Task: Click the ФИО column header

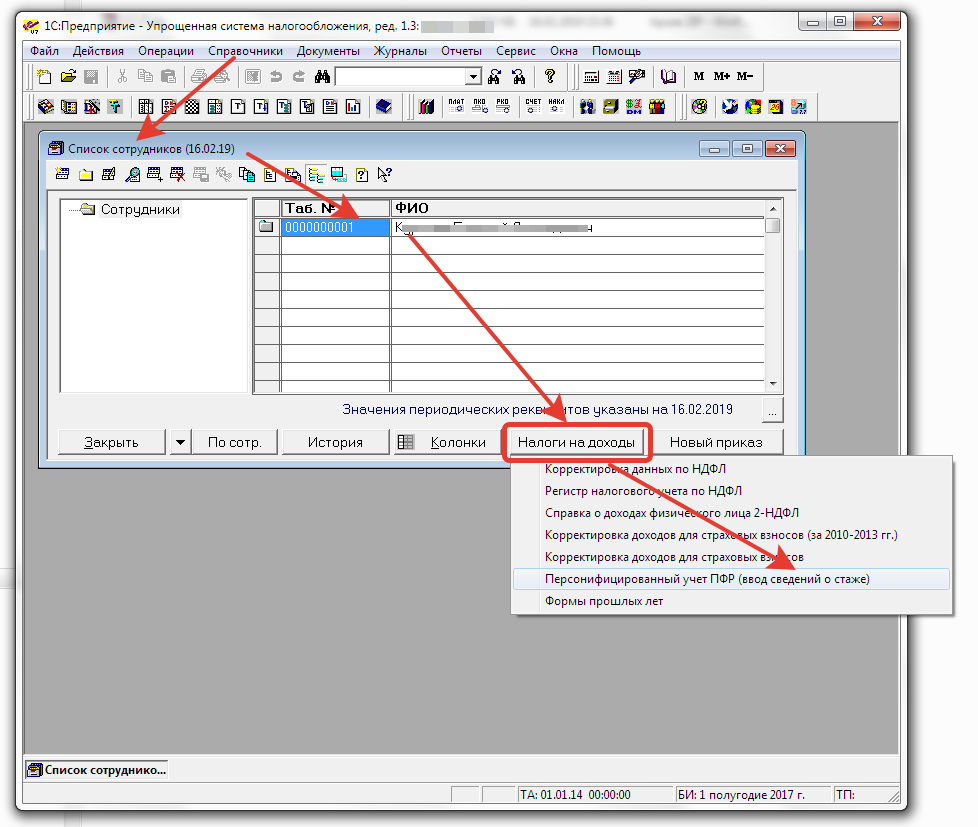Action: pos(577,208)
